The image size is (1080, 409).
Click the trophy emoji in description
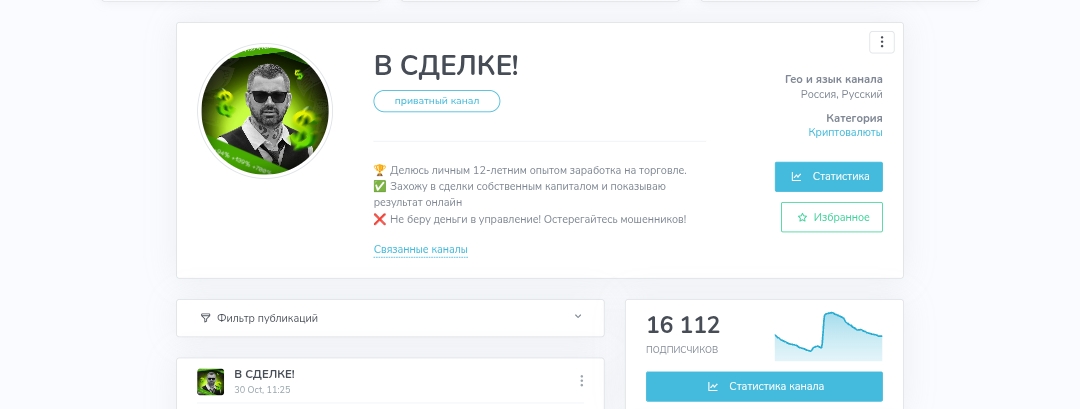(x=380, y=170)
